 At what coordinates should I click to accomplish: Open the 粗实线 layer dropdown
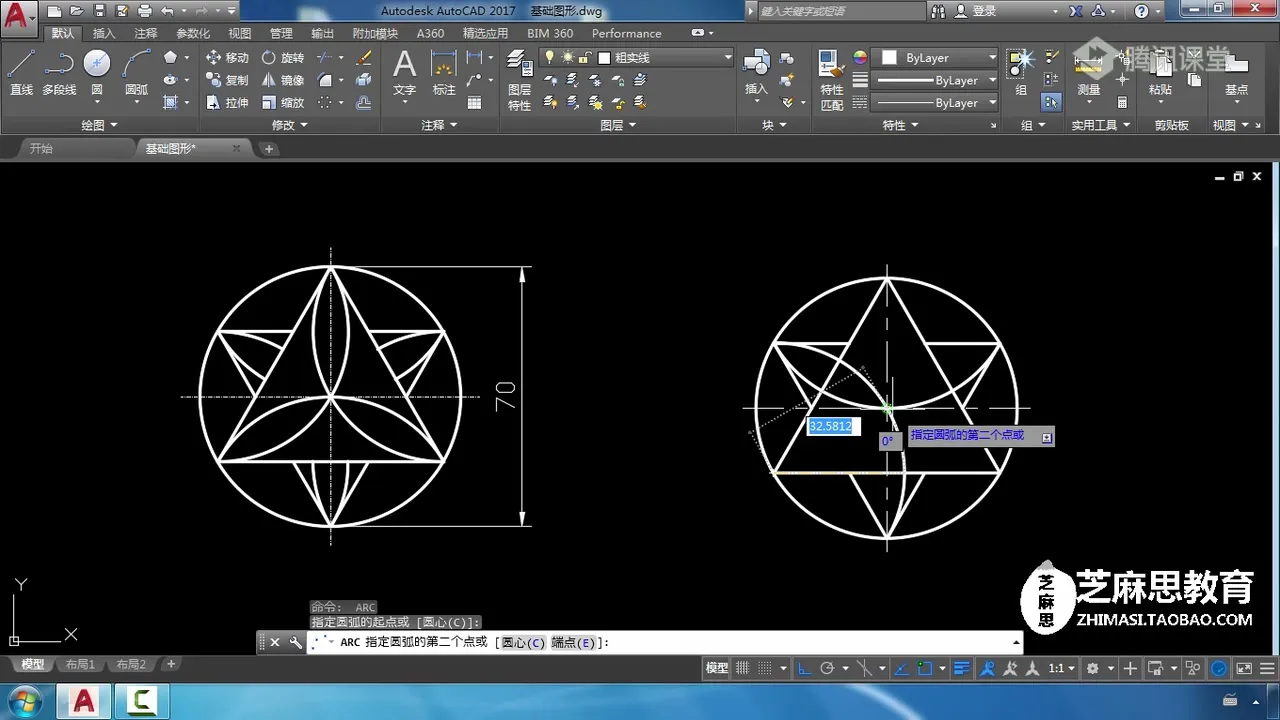coord(728,58)
